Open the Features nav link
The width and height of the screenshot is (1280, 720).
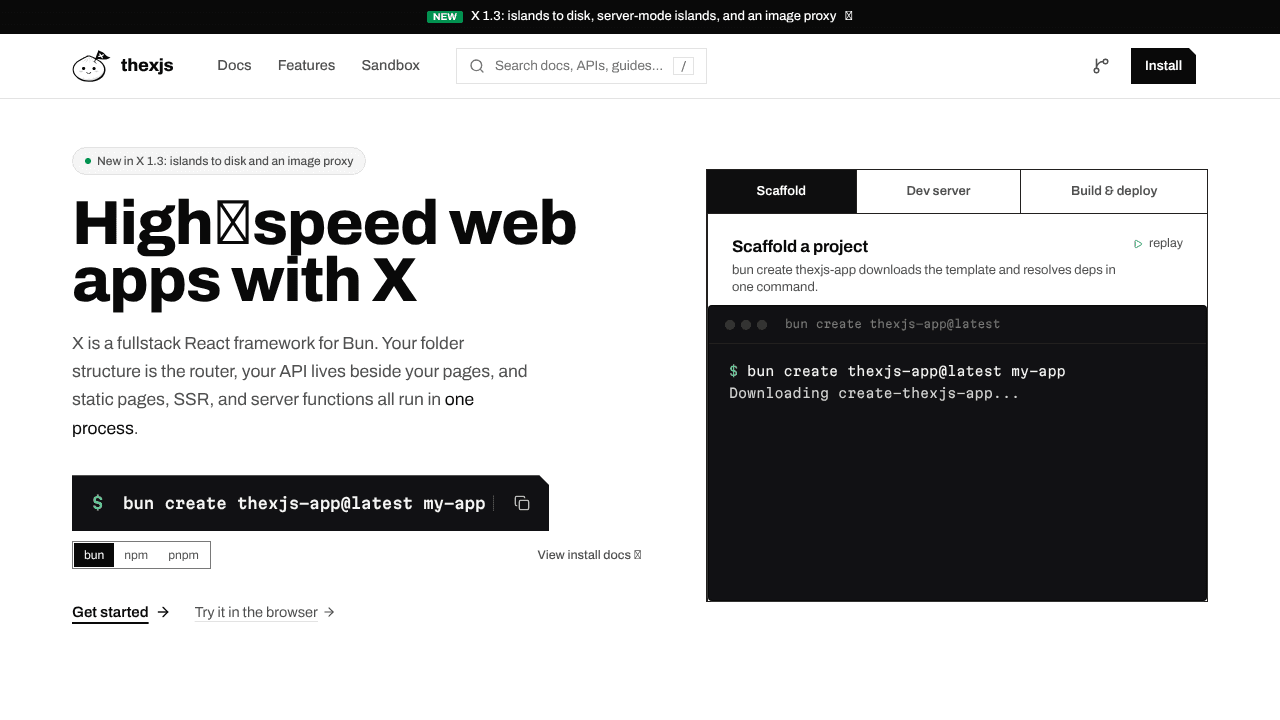[x=306, y=65]
